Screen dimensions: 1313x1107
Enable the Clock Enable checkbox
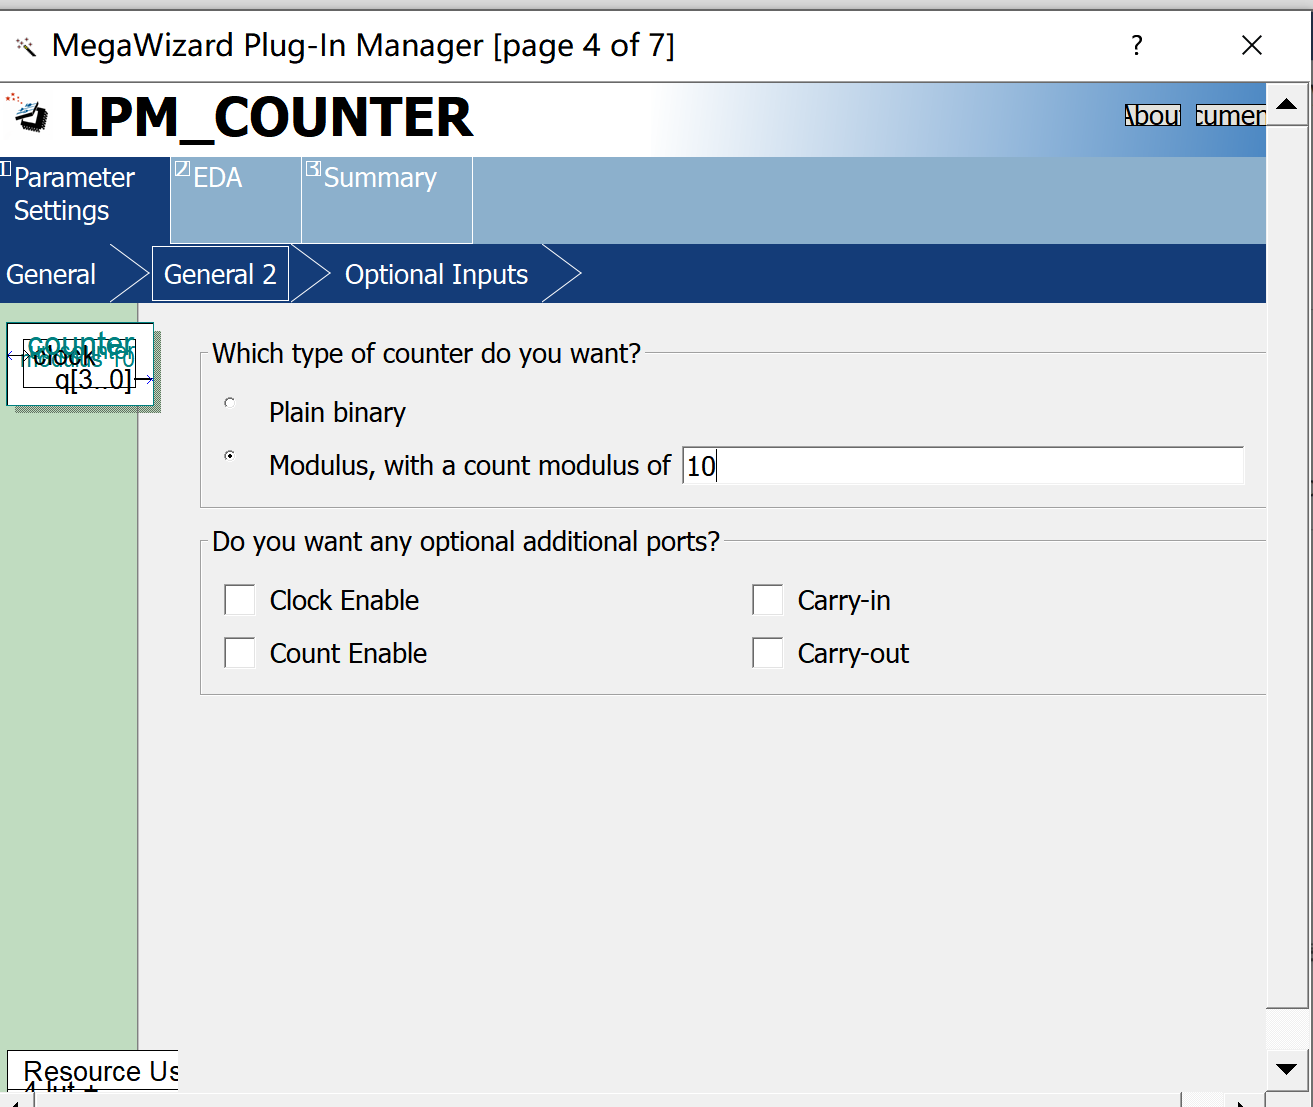coord(240,600)
